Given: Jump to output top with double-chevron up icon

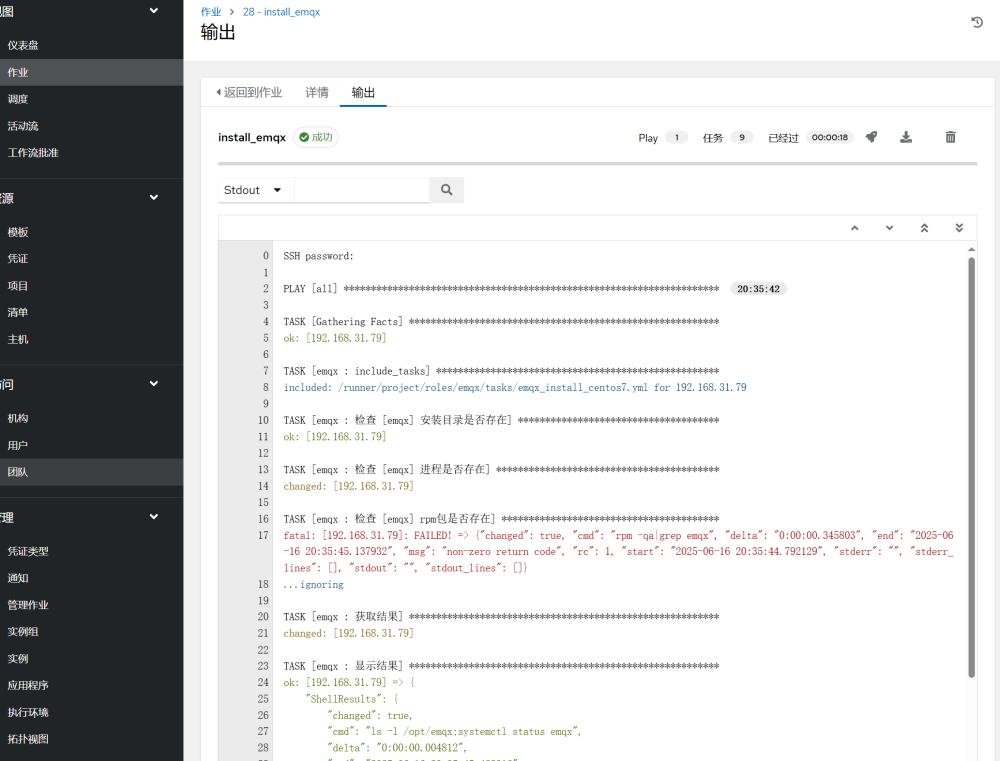Looking at the screenshot, I should click(x=924, y=228).
